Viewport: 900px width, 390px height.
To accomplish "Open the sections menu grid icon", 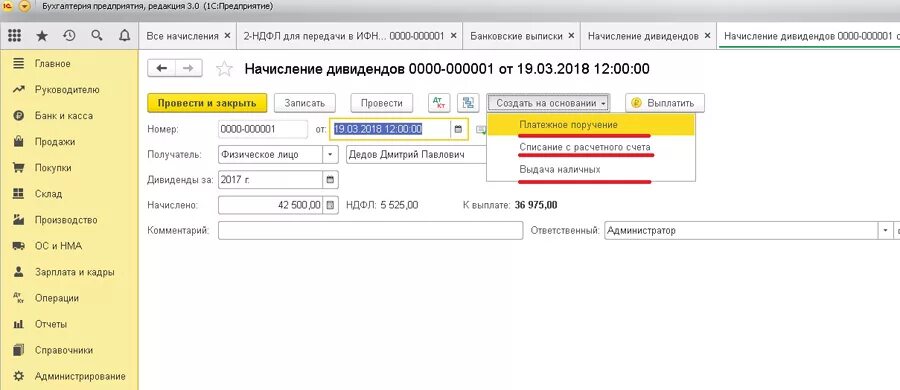I will 14,36.
